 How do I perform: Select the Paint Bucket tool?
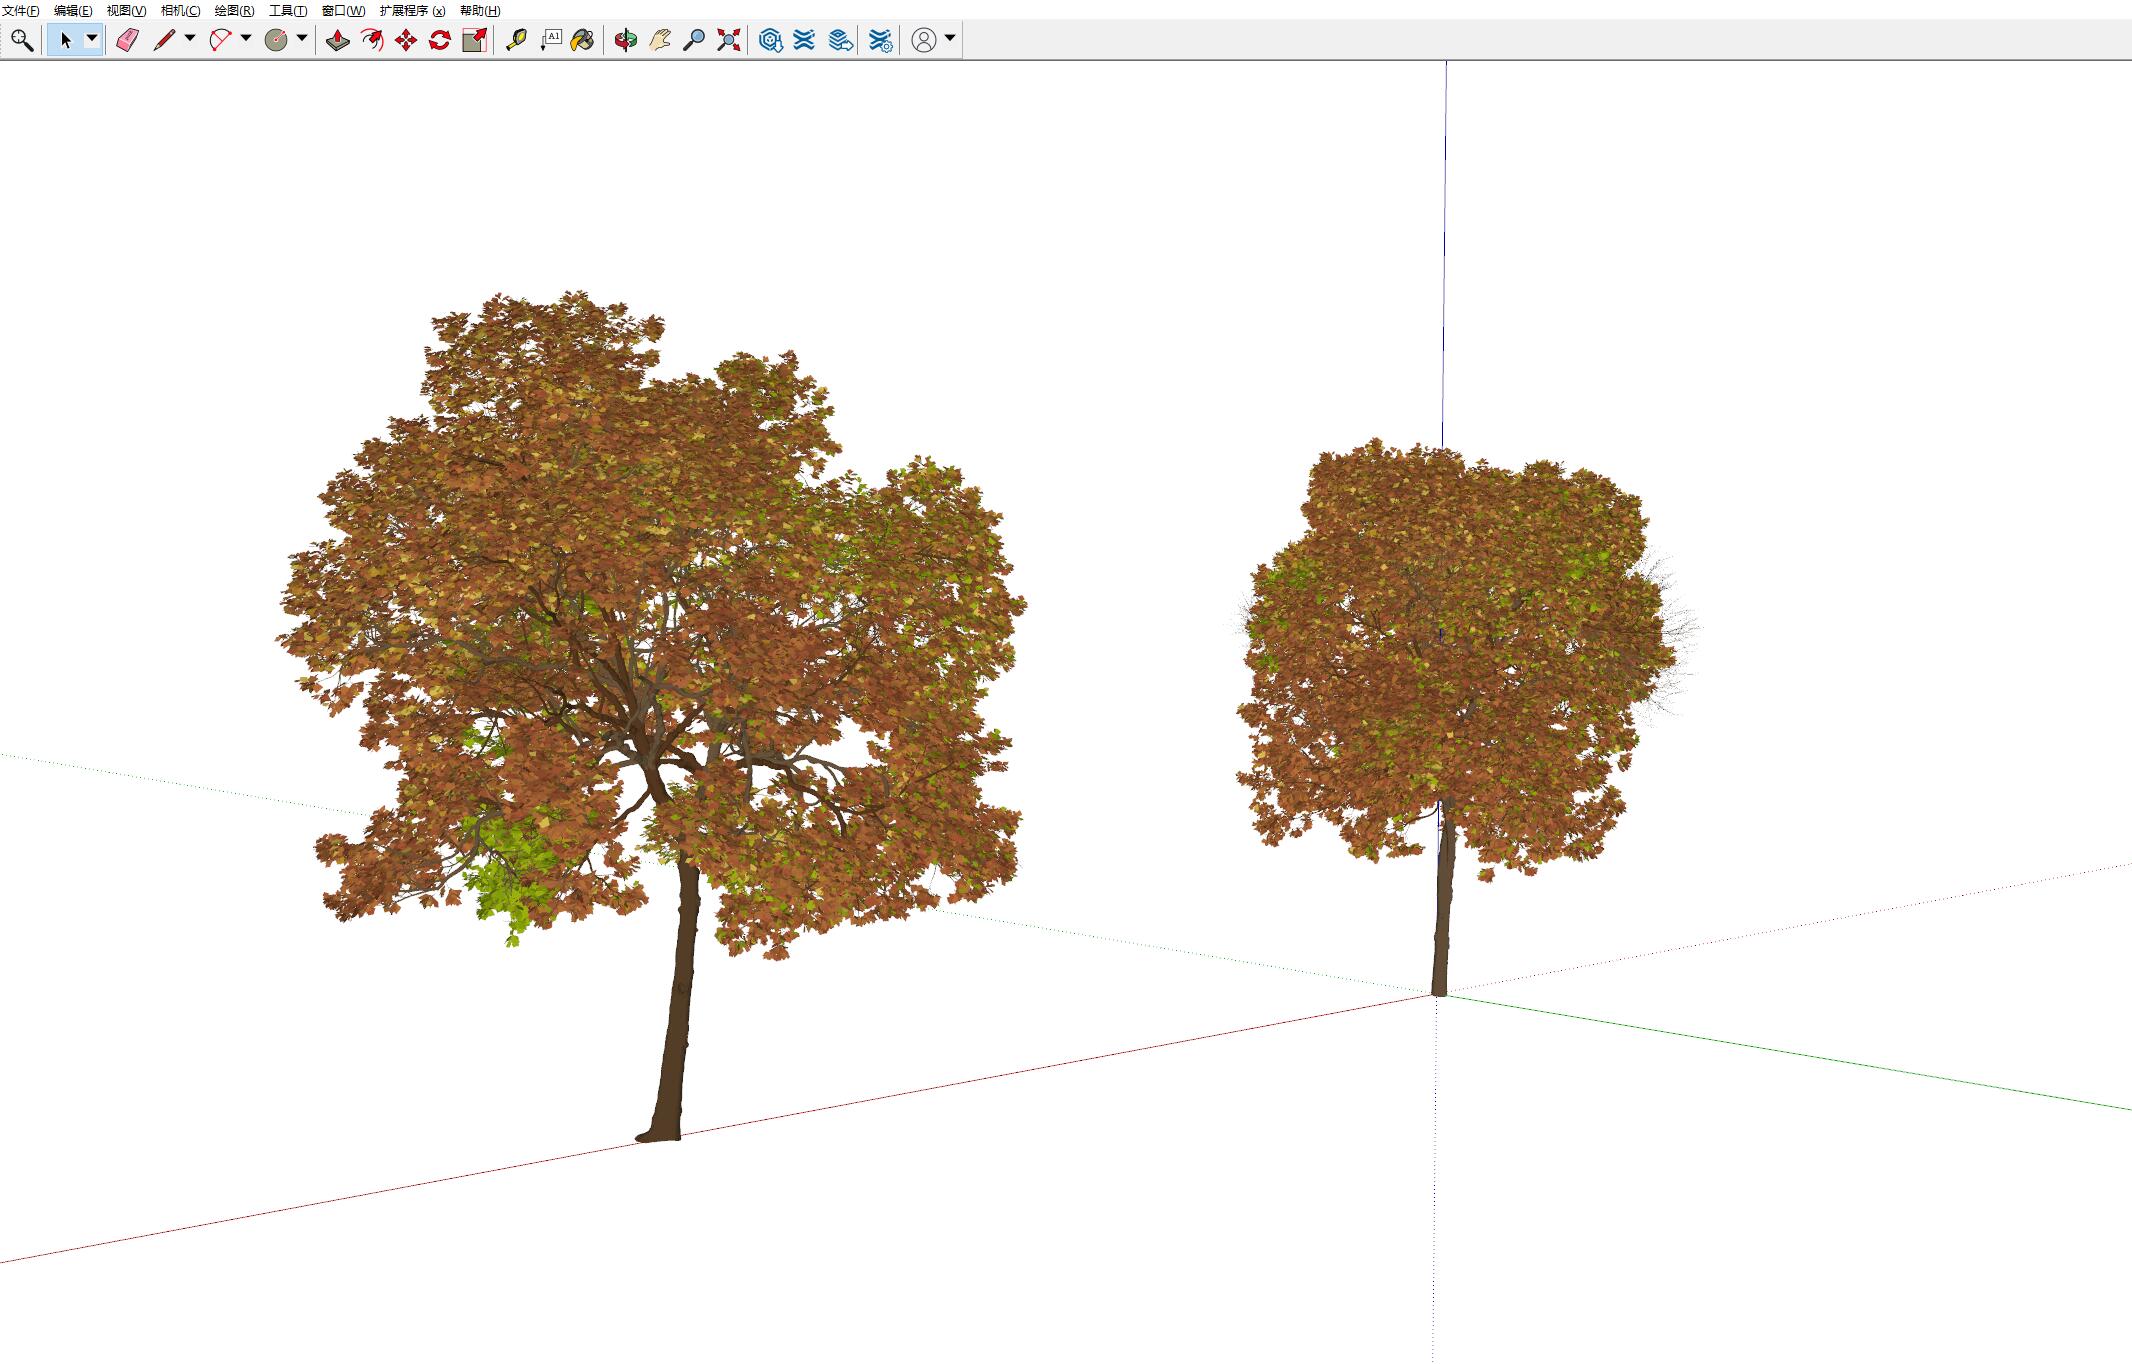point(582,40)
